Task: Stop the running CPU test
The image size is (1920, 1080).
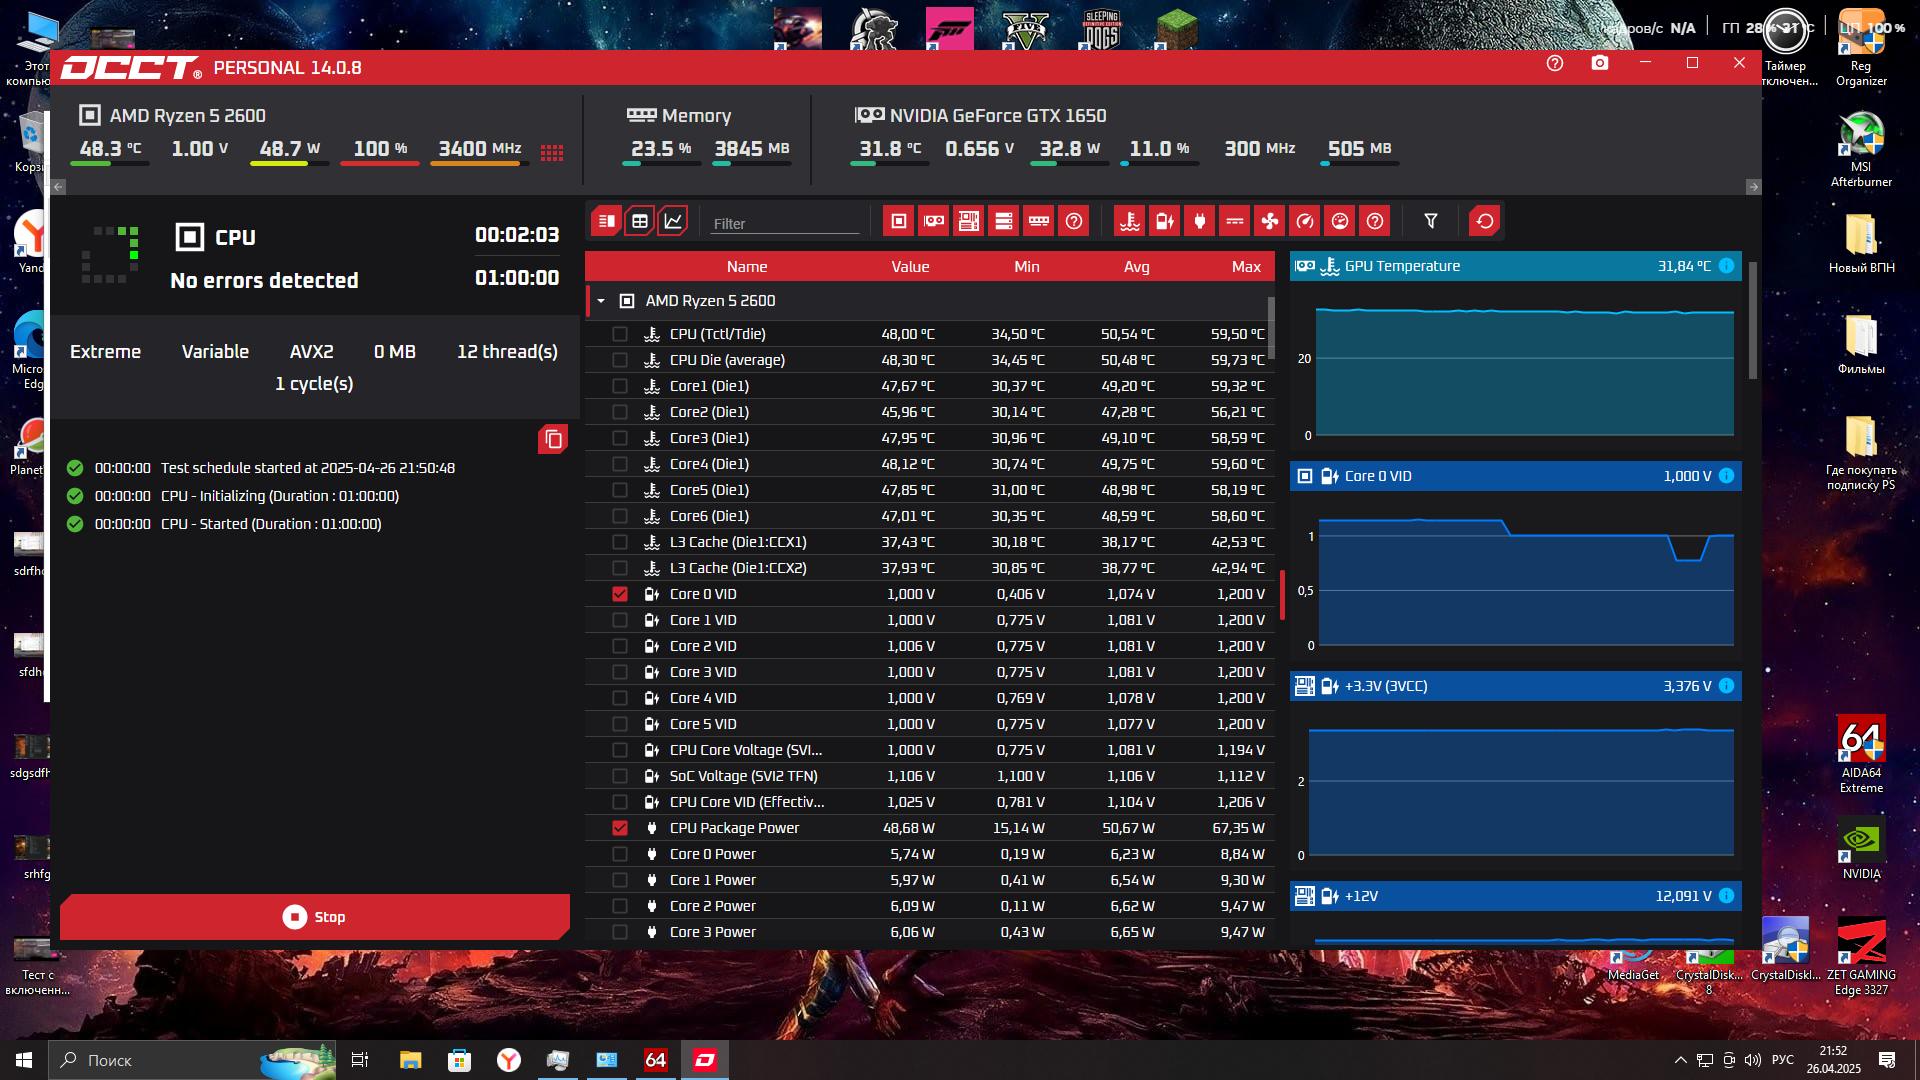Action: point(315,917)
